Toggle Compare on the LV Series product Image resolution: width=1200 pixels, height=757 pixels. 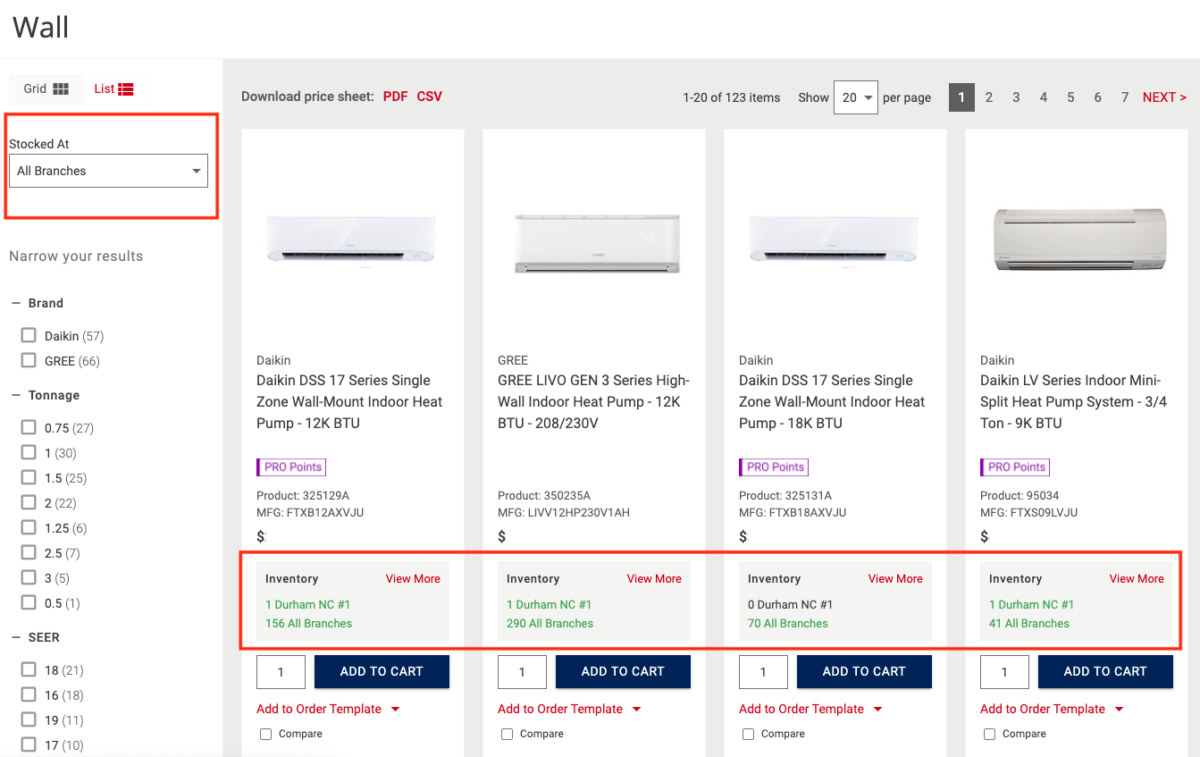pos(989,733)
